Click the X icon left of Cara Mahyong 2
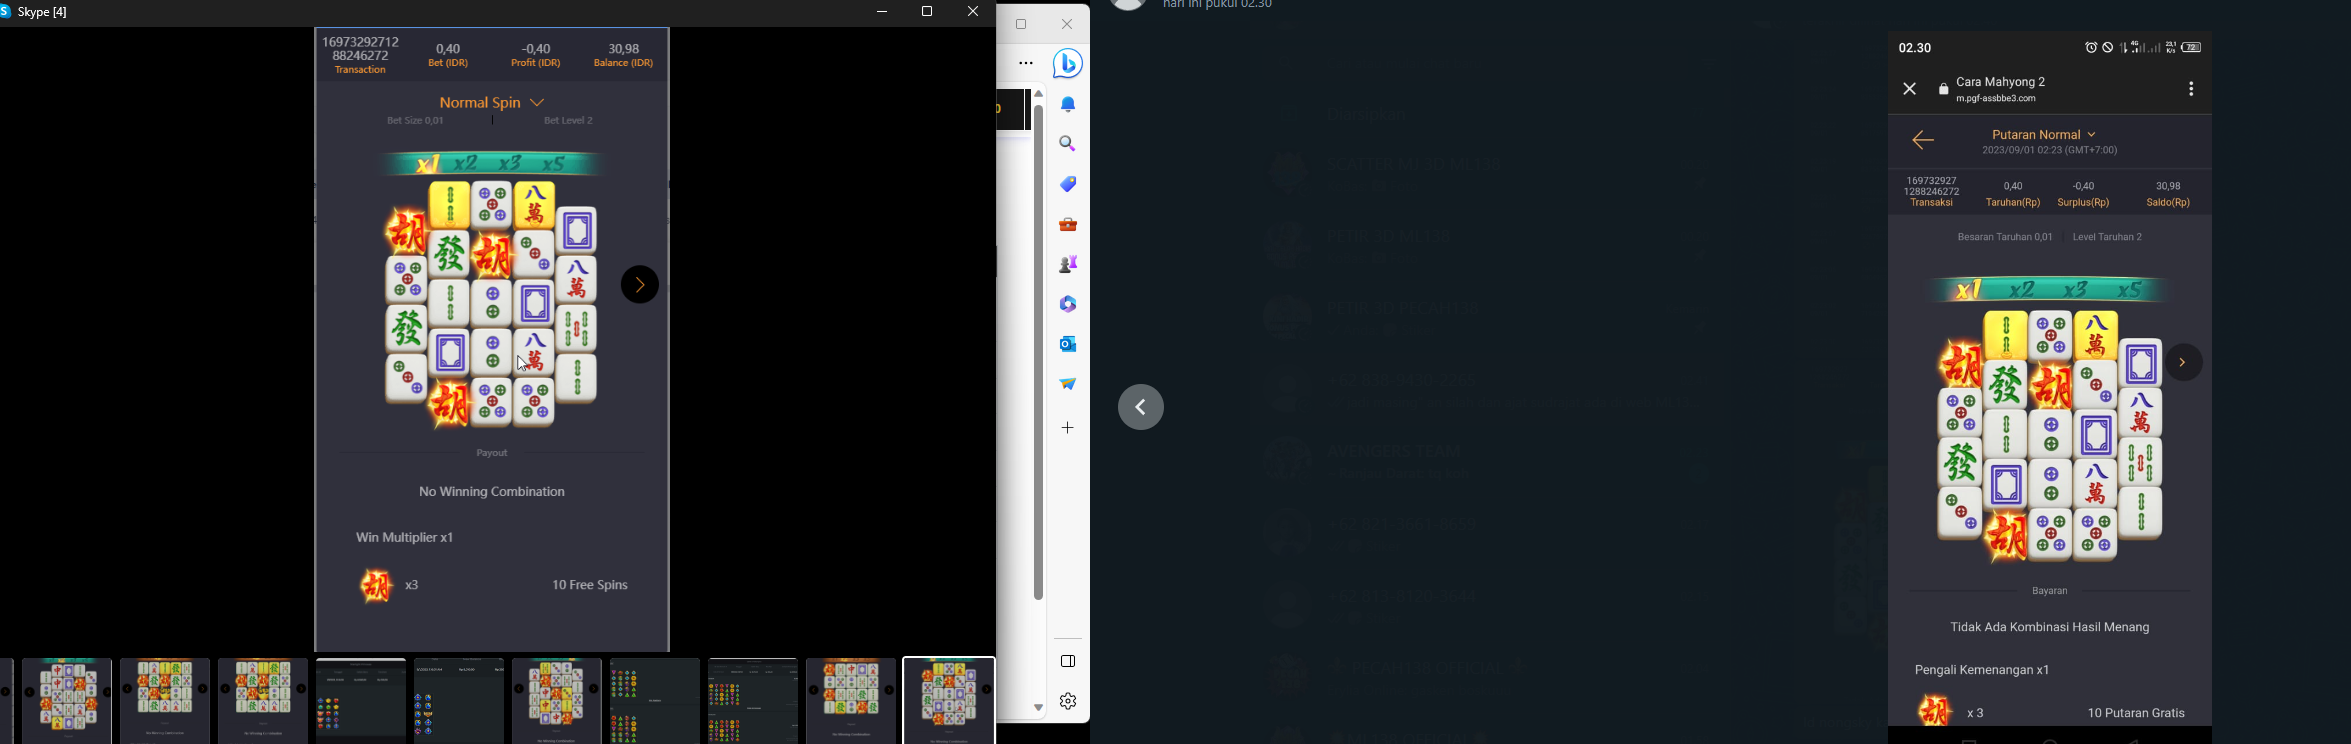This screenshot has width=2351, height=744. coord(1910,89)
